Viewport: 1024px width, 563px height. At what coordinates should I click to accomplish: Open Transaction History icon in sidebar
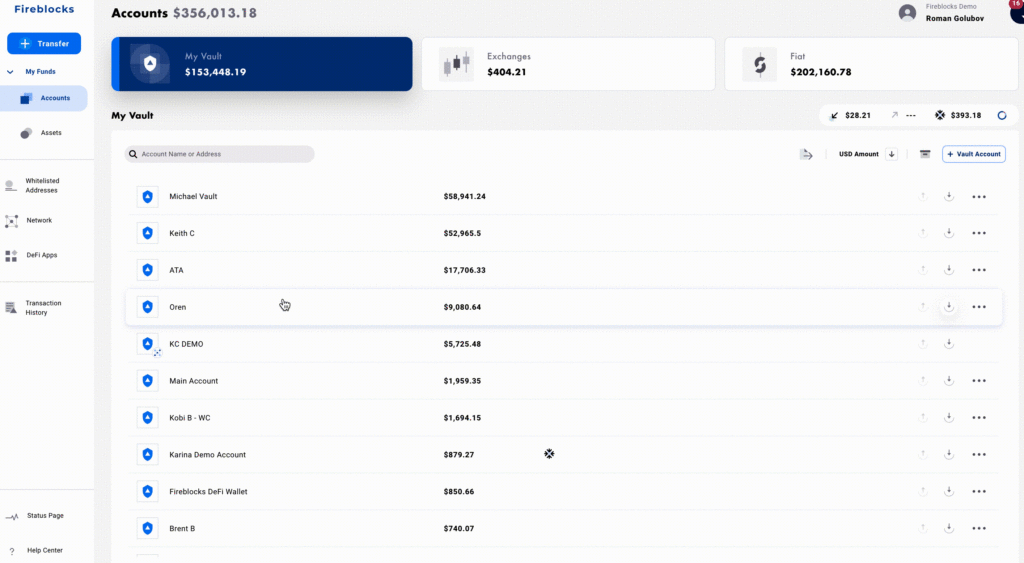11,308
